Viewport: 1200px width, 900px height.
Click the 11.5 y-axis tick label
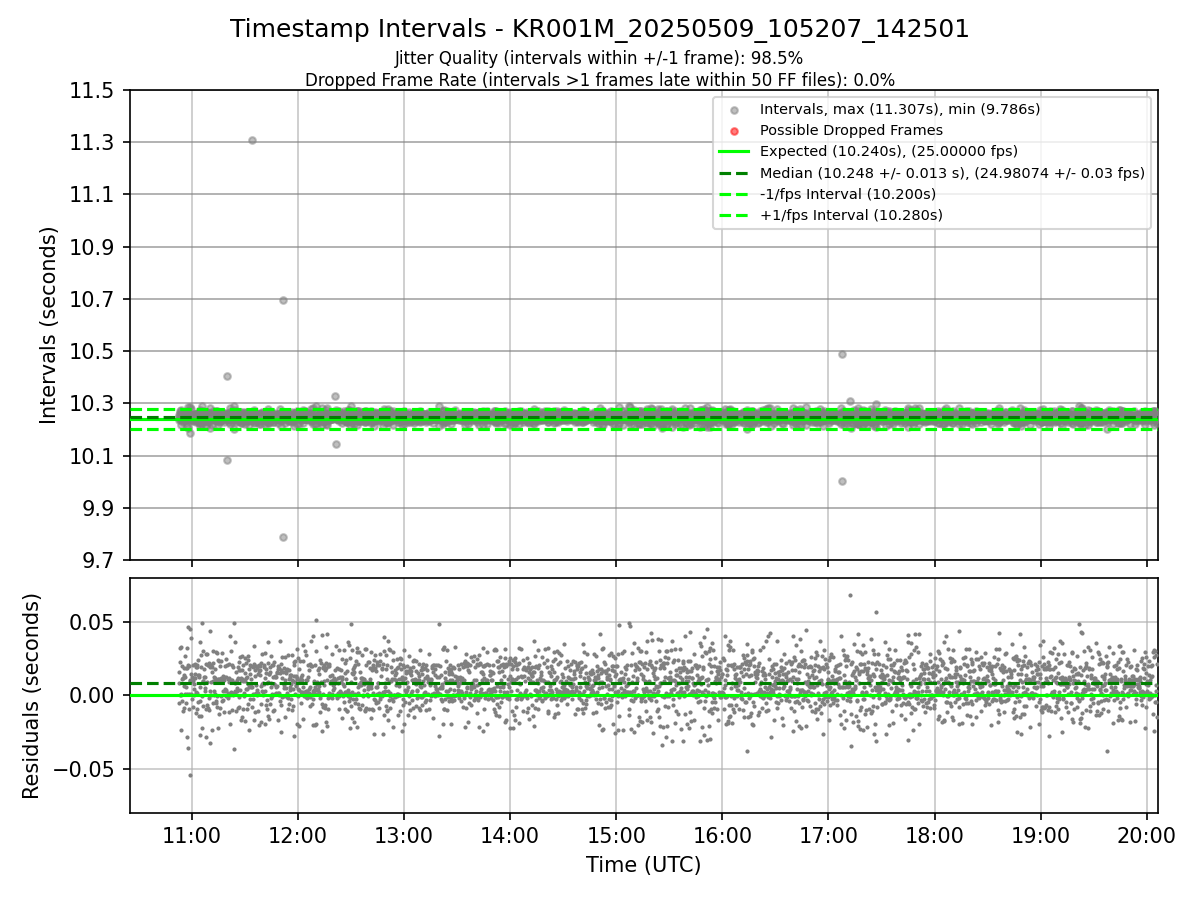tap(94, 90)
